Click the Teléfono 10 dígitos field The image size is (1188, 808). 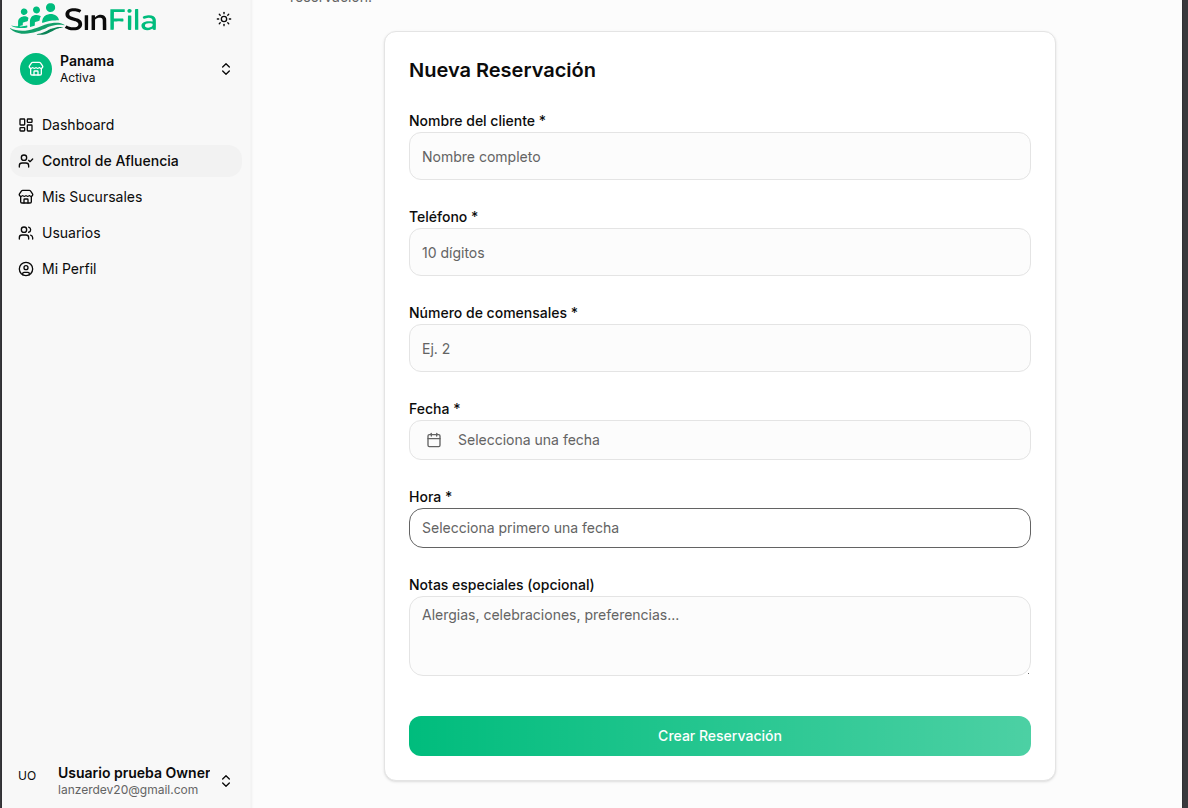click(x=719, y=253)
